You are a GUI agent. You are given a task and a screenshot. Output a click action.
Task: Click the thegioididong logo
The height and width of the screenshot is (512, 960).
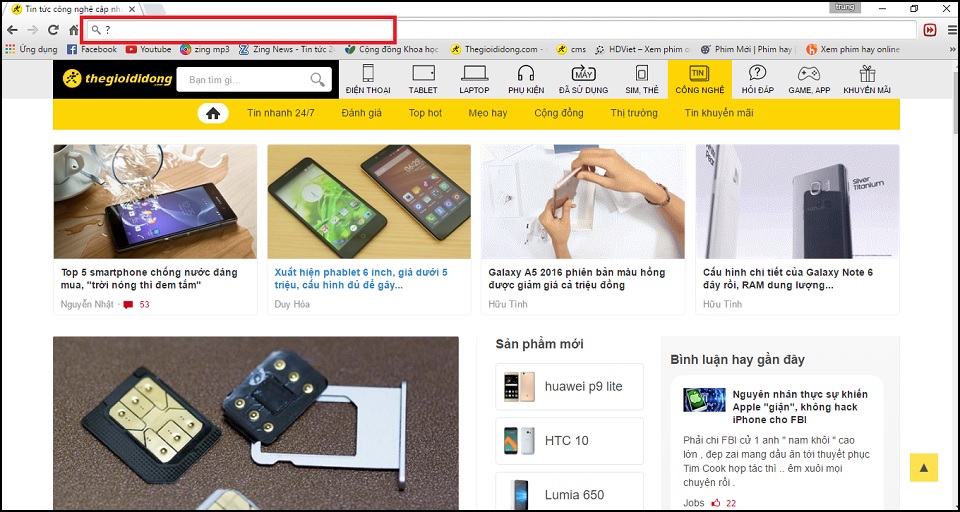(x=117, y=78)
